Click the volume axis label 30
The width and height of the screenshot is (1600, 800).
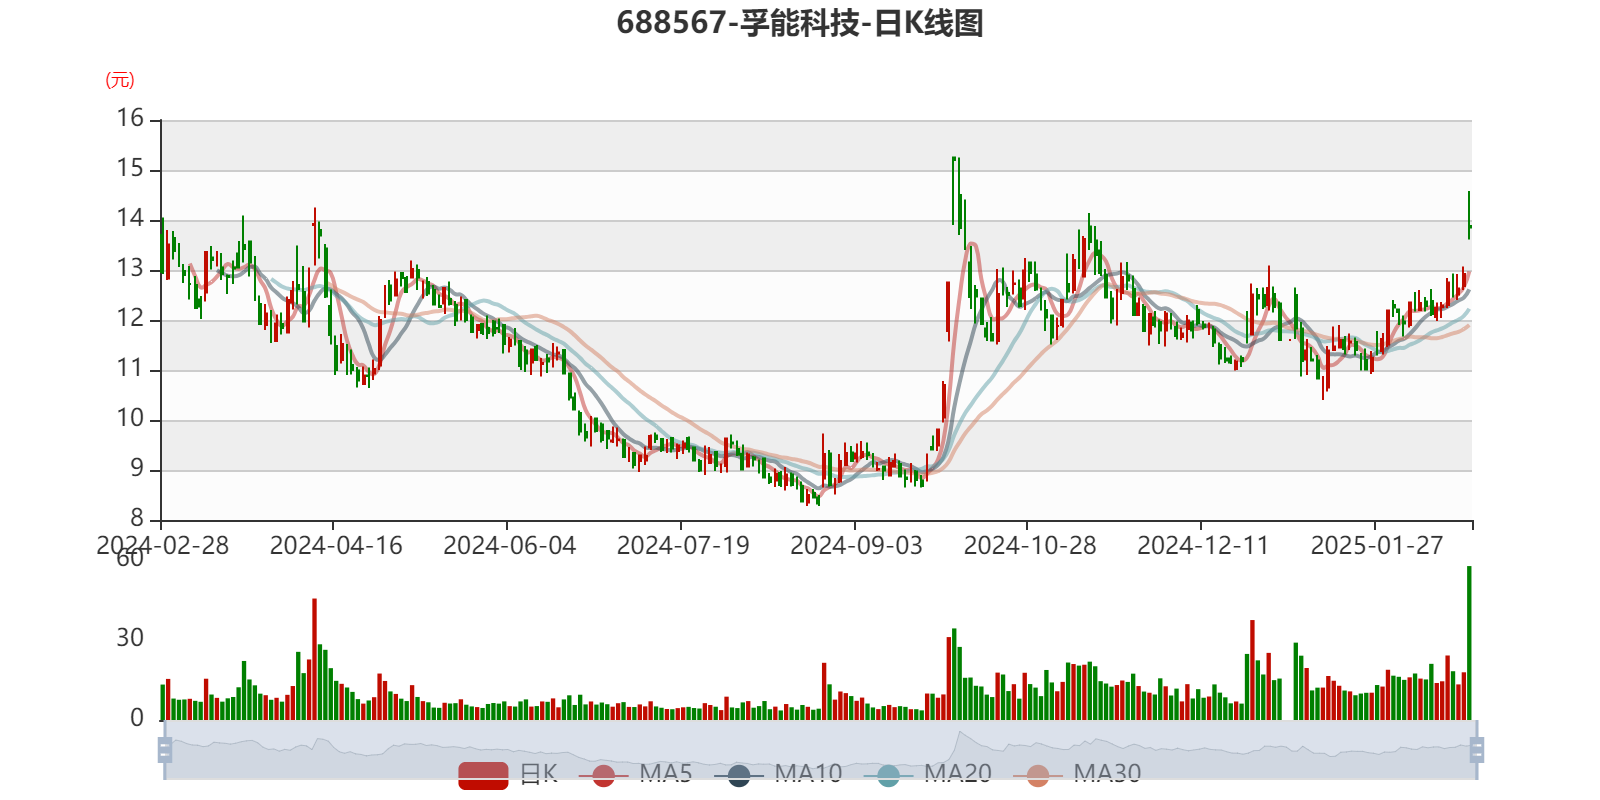click(130, 638)
